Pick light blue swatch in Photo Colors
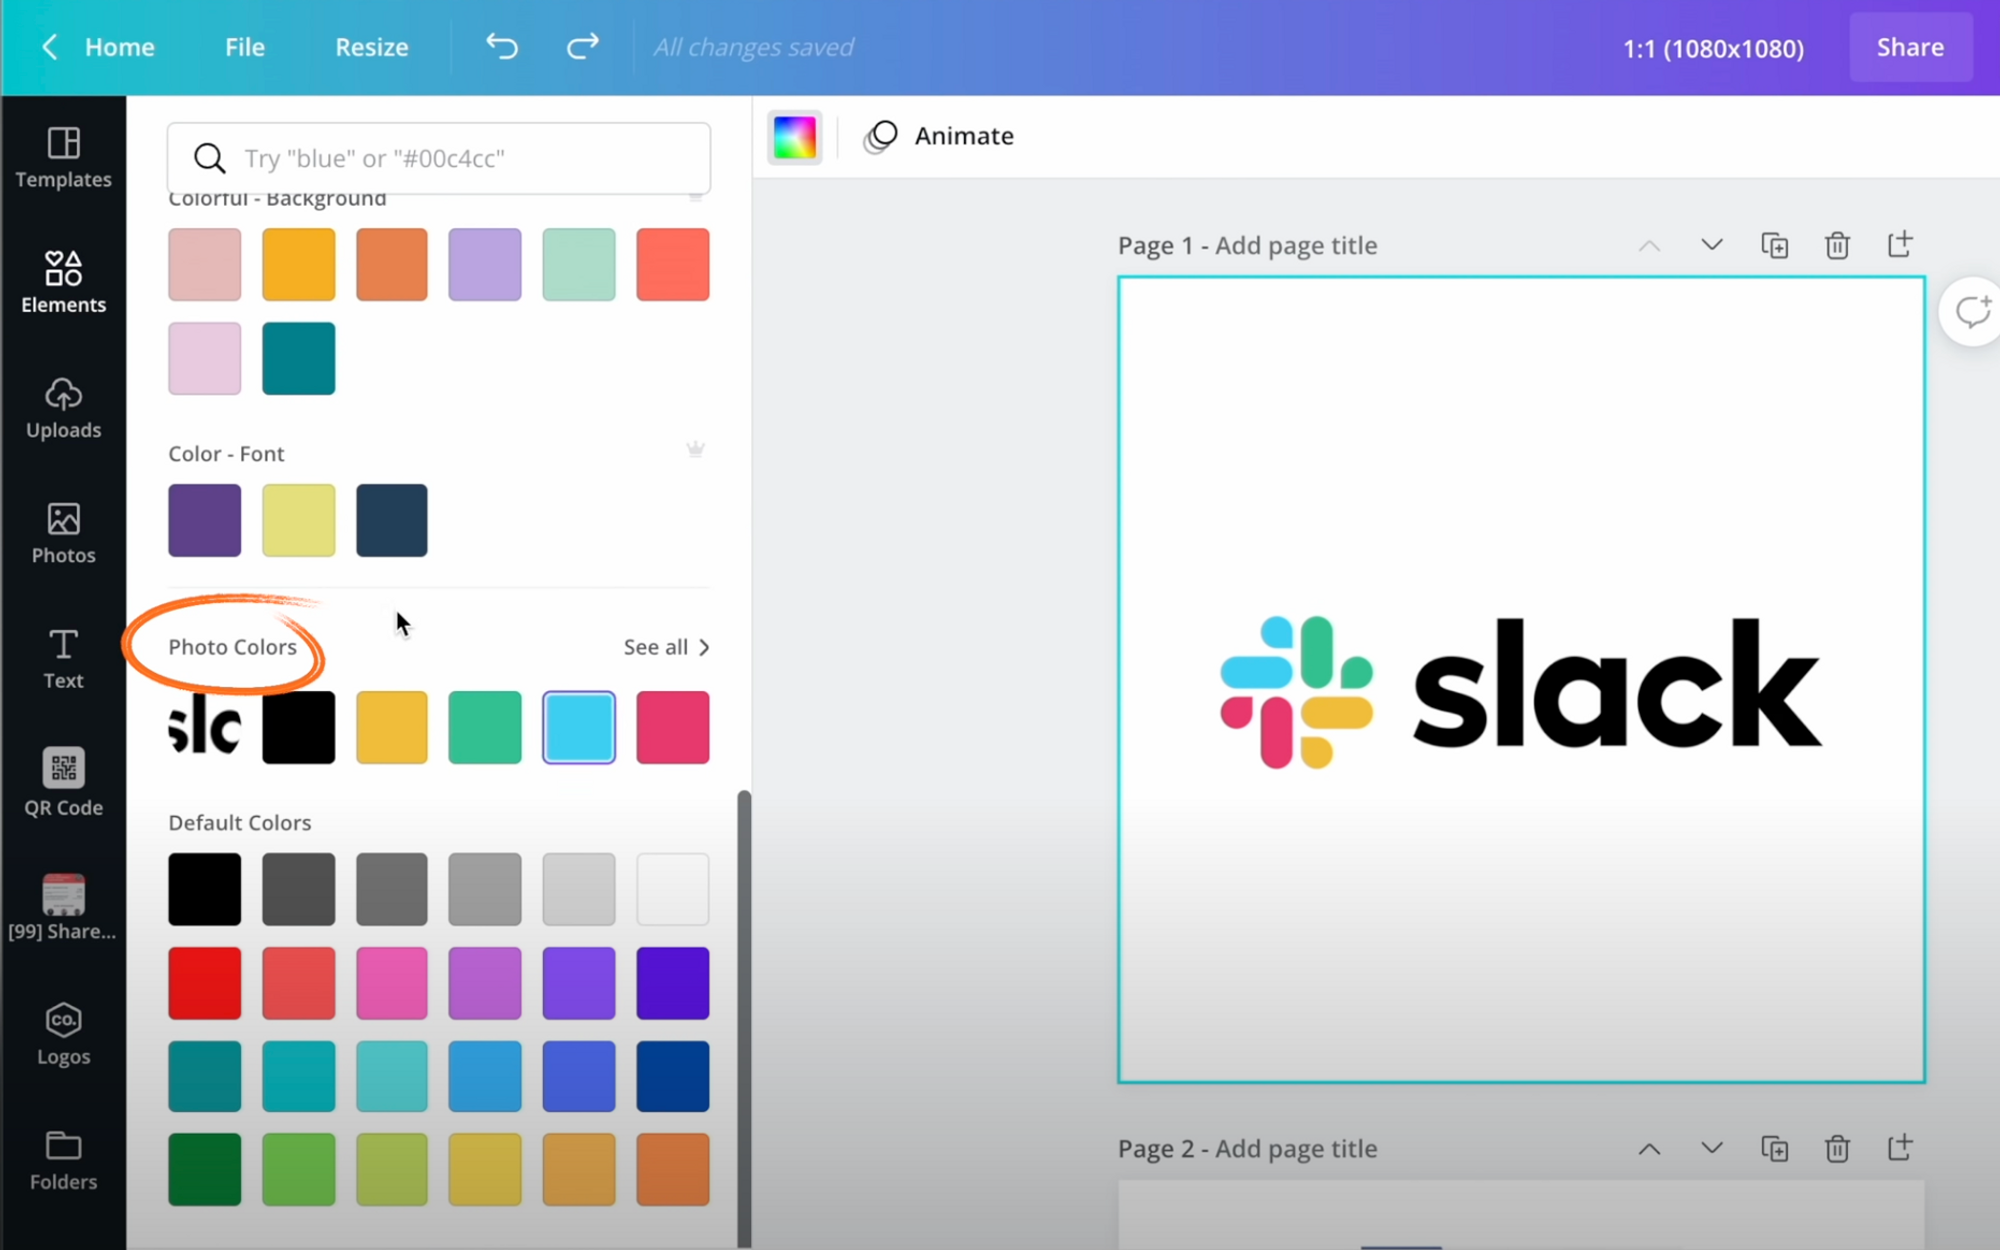Image resolution: width=2000 pixels, height=1250 pixels. [579, 727]
